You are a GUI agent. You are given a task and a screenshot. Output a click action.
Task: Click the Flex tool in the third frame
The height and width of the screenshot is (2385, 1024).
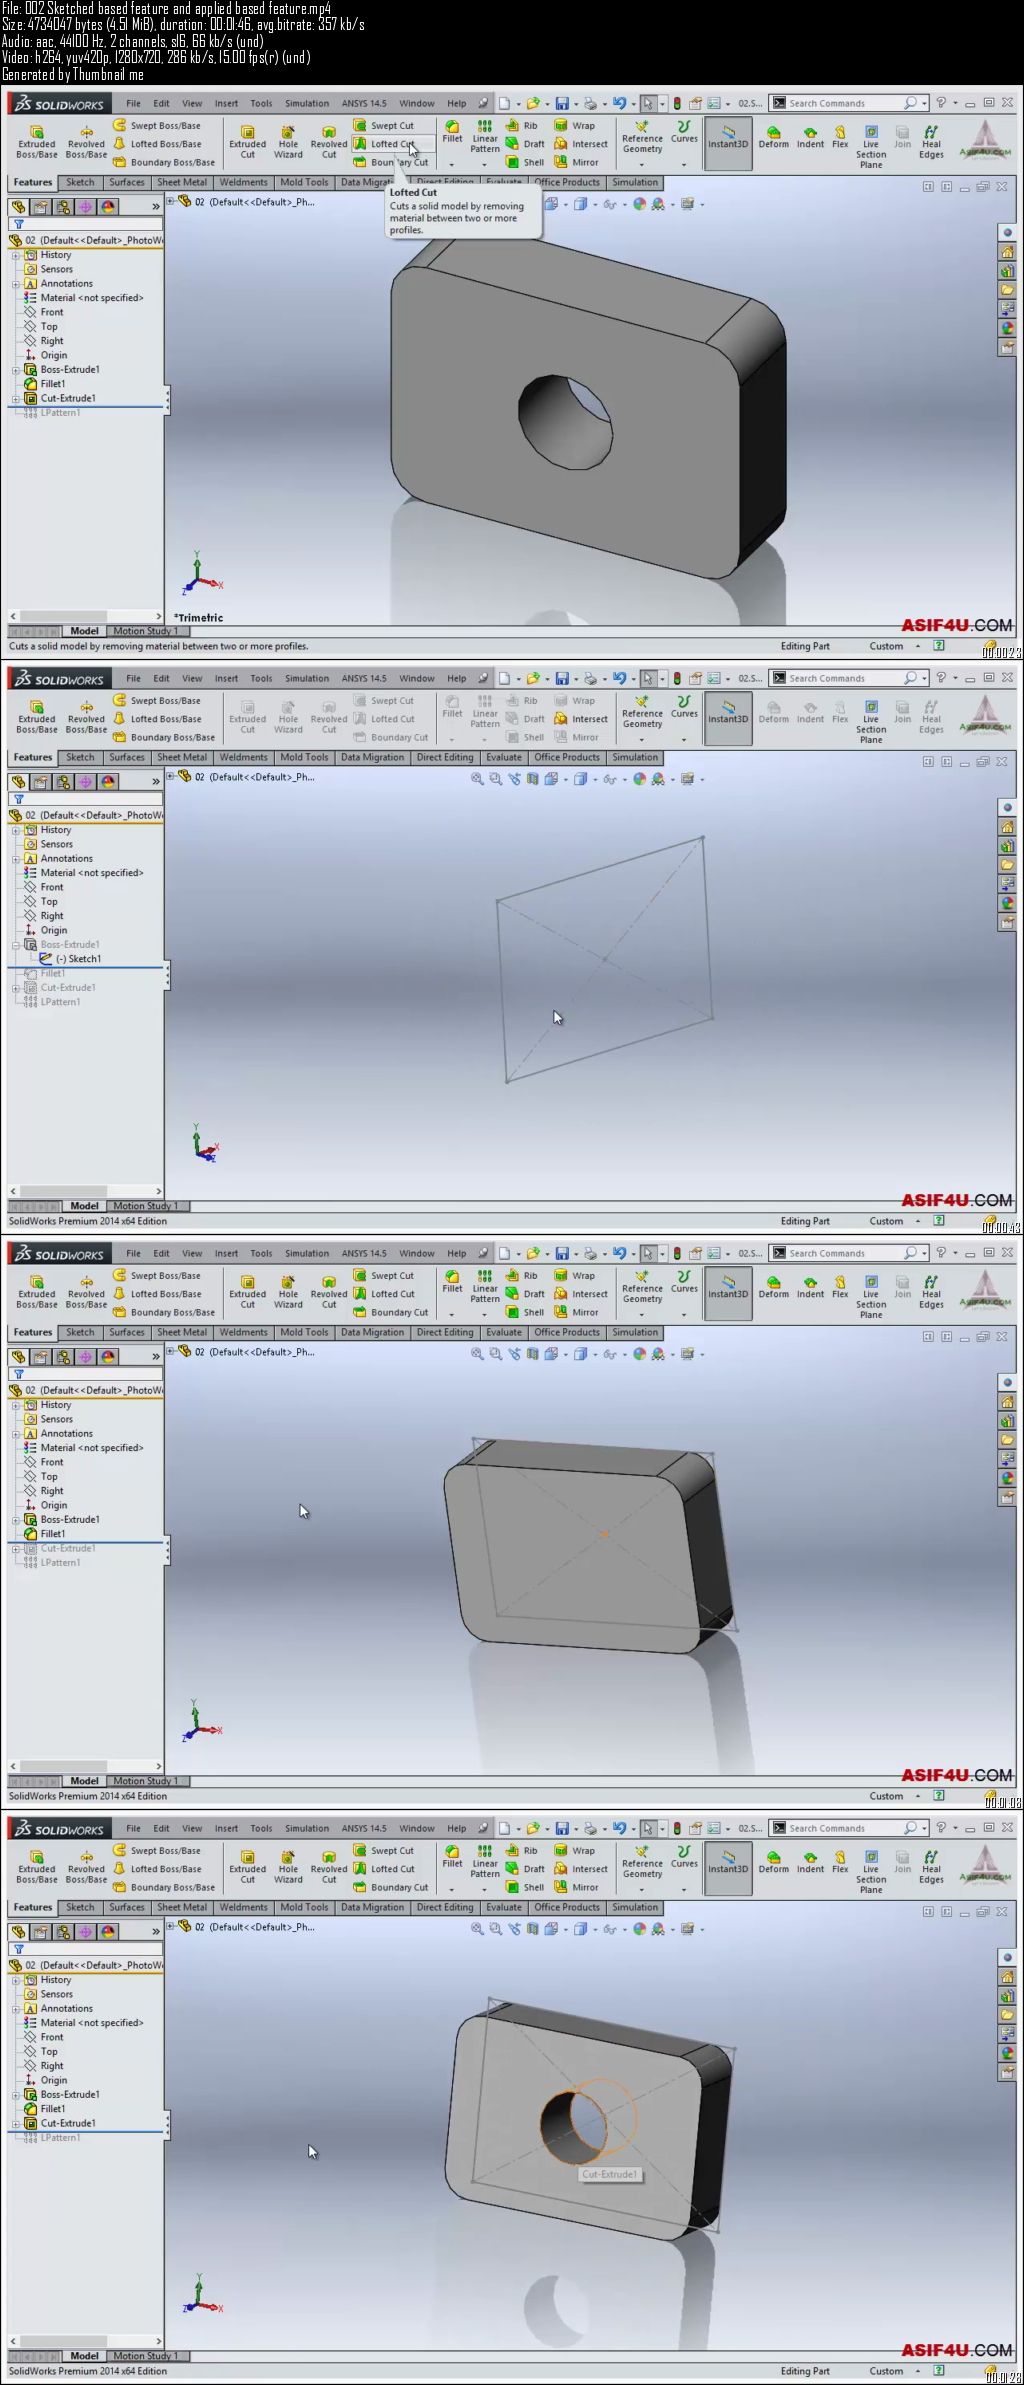[x=840, y=1286]
